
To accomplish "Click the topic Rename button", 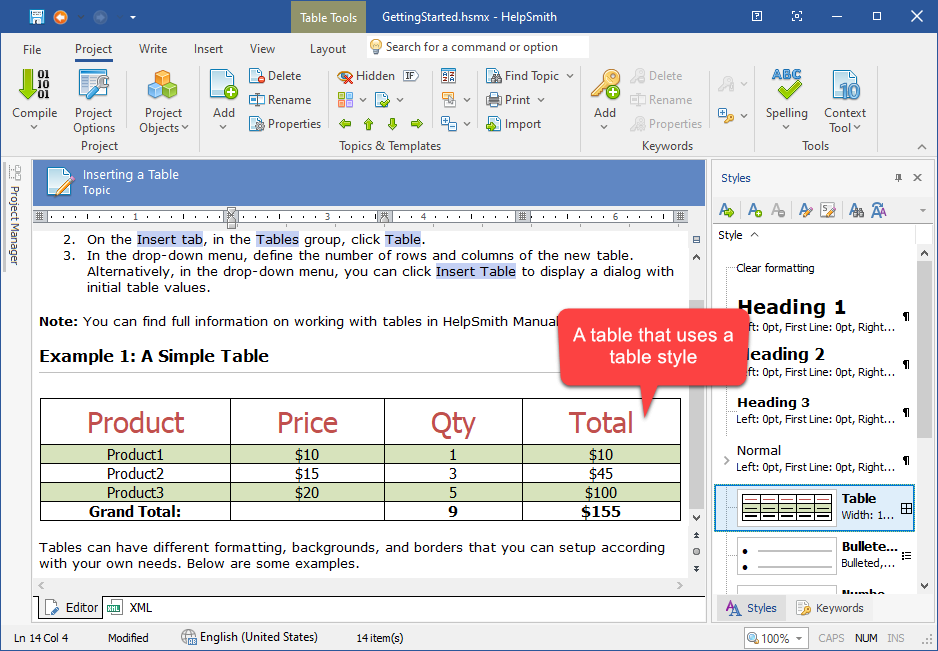I will pos(281,100).
